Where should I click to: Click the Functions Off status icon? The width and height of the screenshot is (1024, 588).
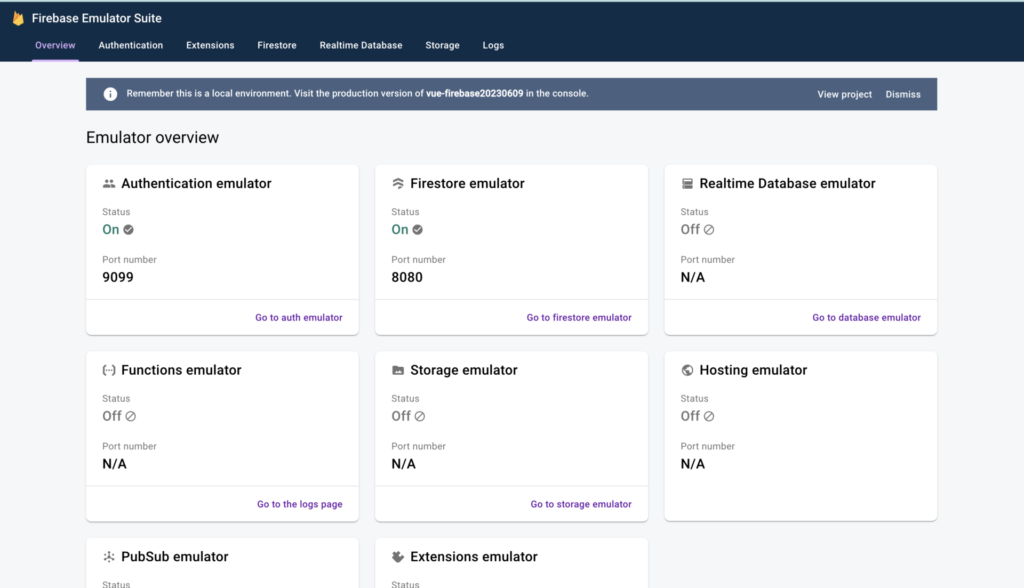click(131, 416)
